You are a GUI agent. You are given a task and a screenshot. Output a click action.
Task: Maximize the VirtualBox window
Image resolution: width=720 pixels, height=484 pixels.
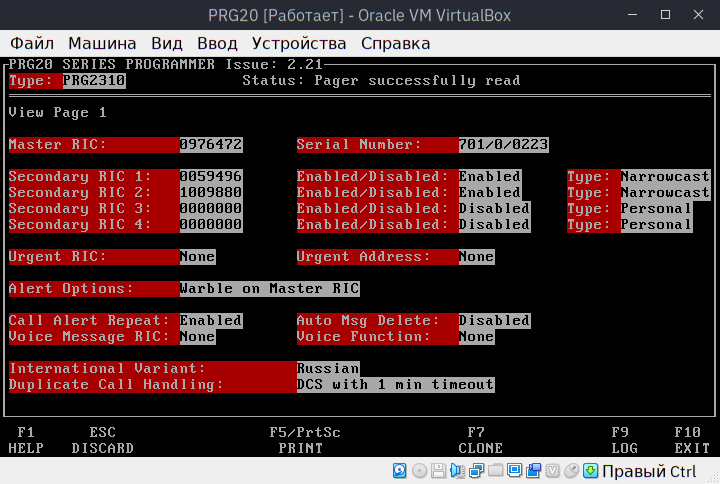[x=665, y=15]
